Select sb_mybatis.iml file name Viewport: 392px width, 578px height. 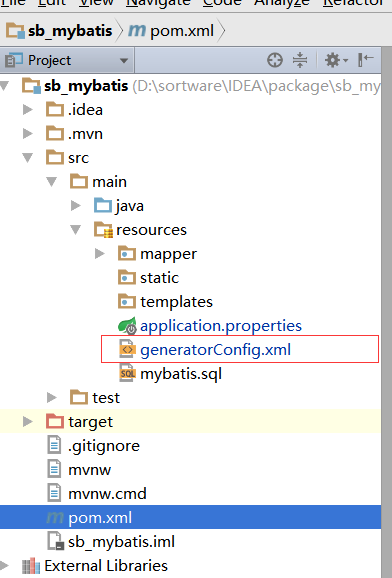(121, 542)
